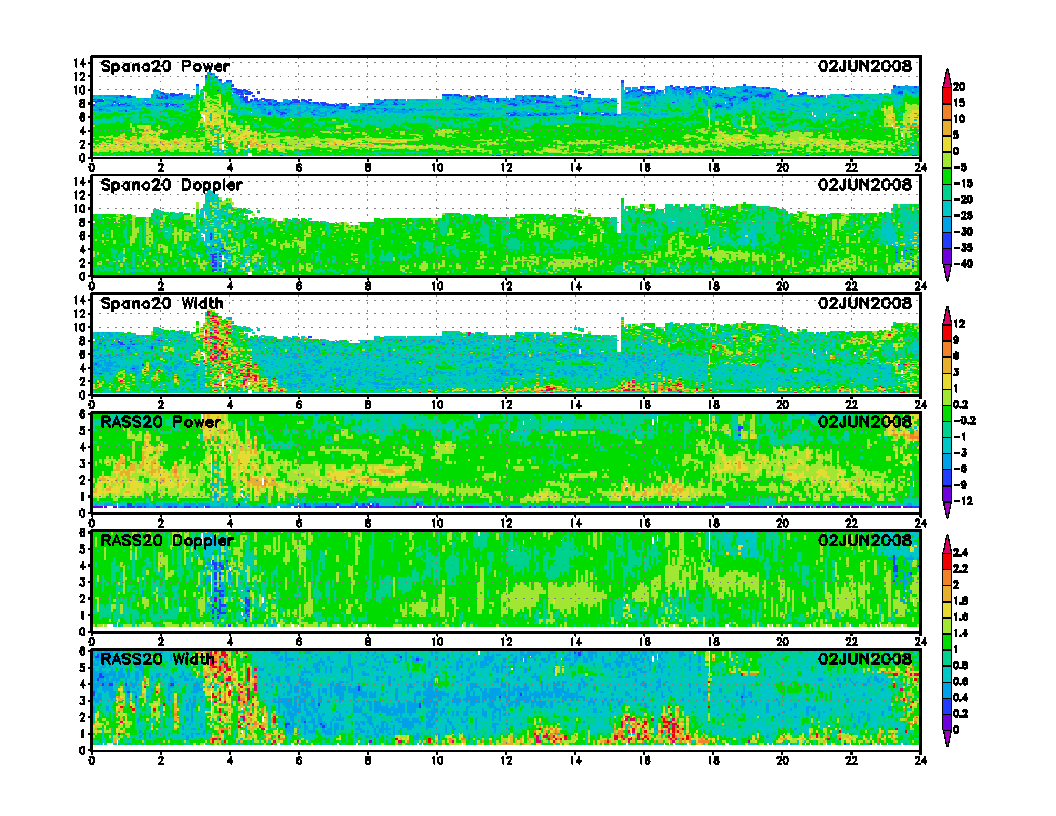Click x-axis tick '14' under the RASS20 Doppler panel
Screen dimensions: 1056x816
(575, 642)
